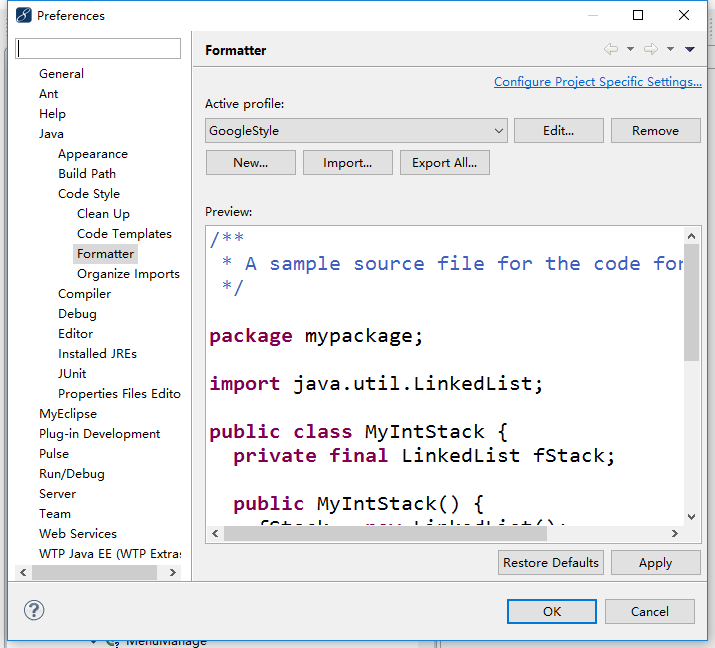715x648 pixels.
Task: Click preview horizontal scroll right arrow
Action: [675, 534]
